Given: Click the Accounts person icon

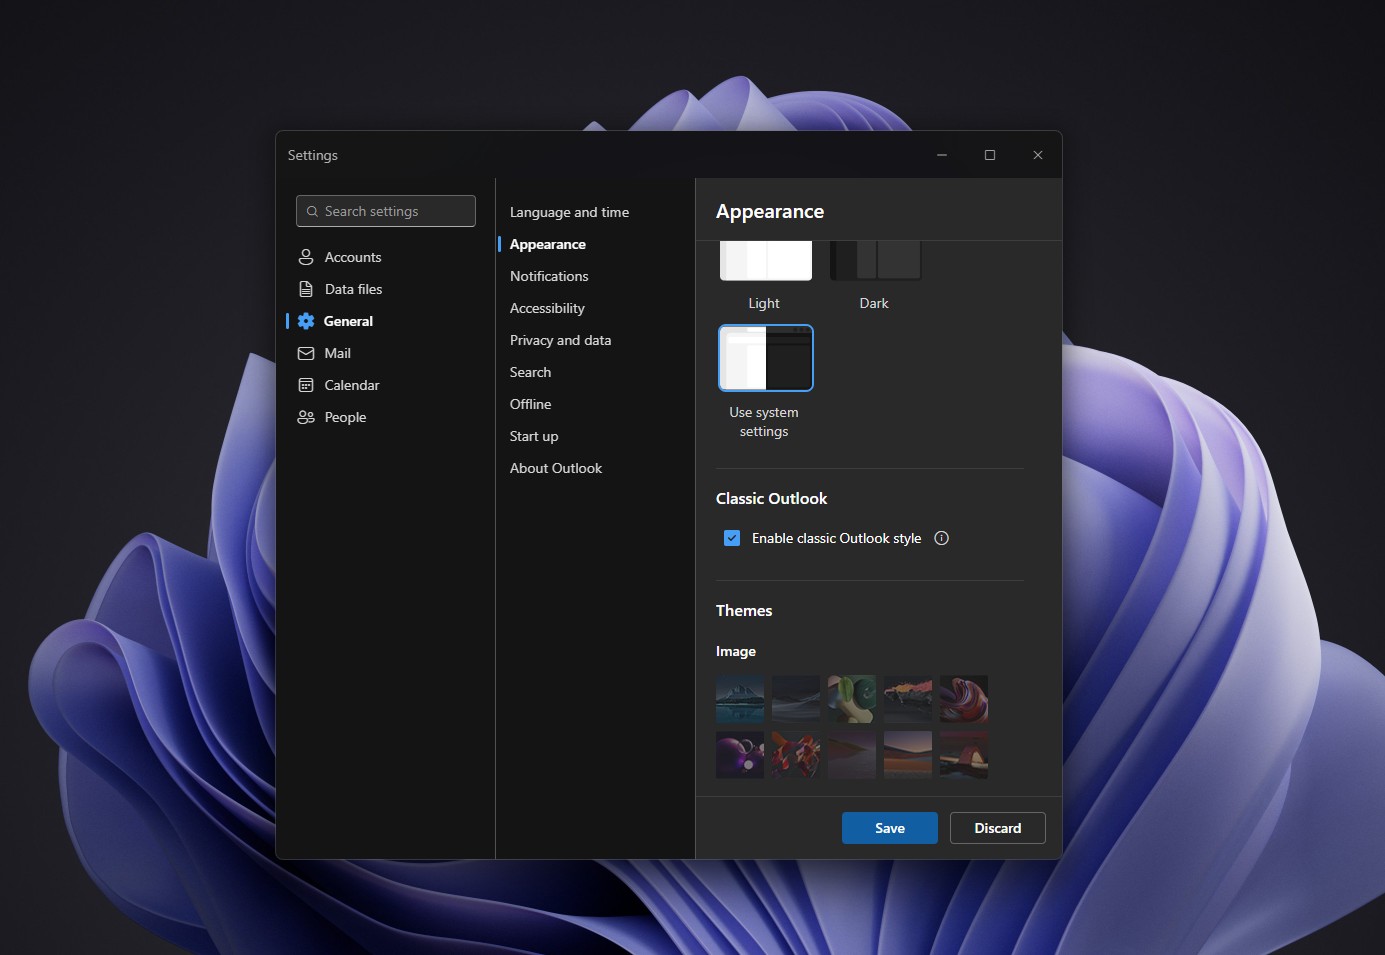Looking at the screenshot, I should pos(306,257).
